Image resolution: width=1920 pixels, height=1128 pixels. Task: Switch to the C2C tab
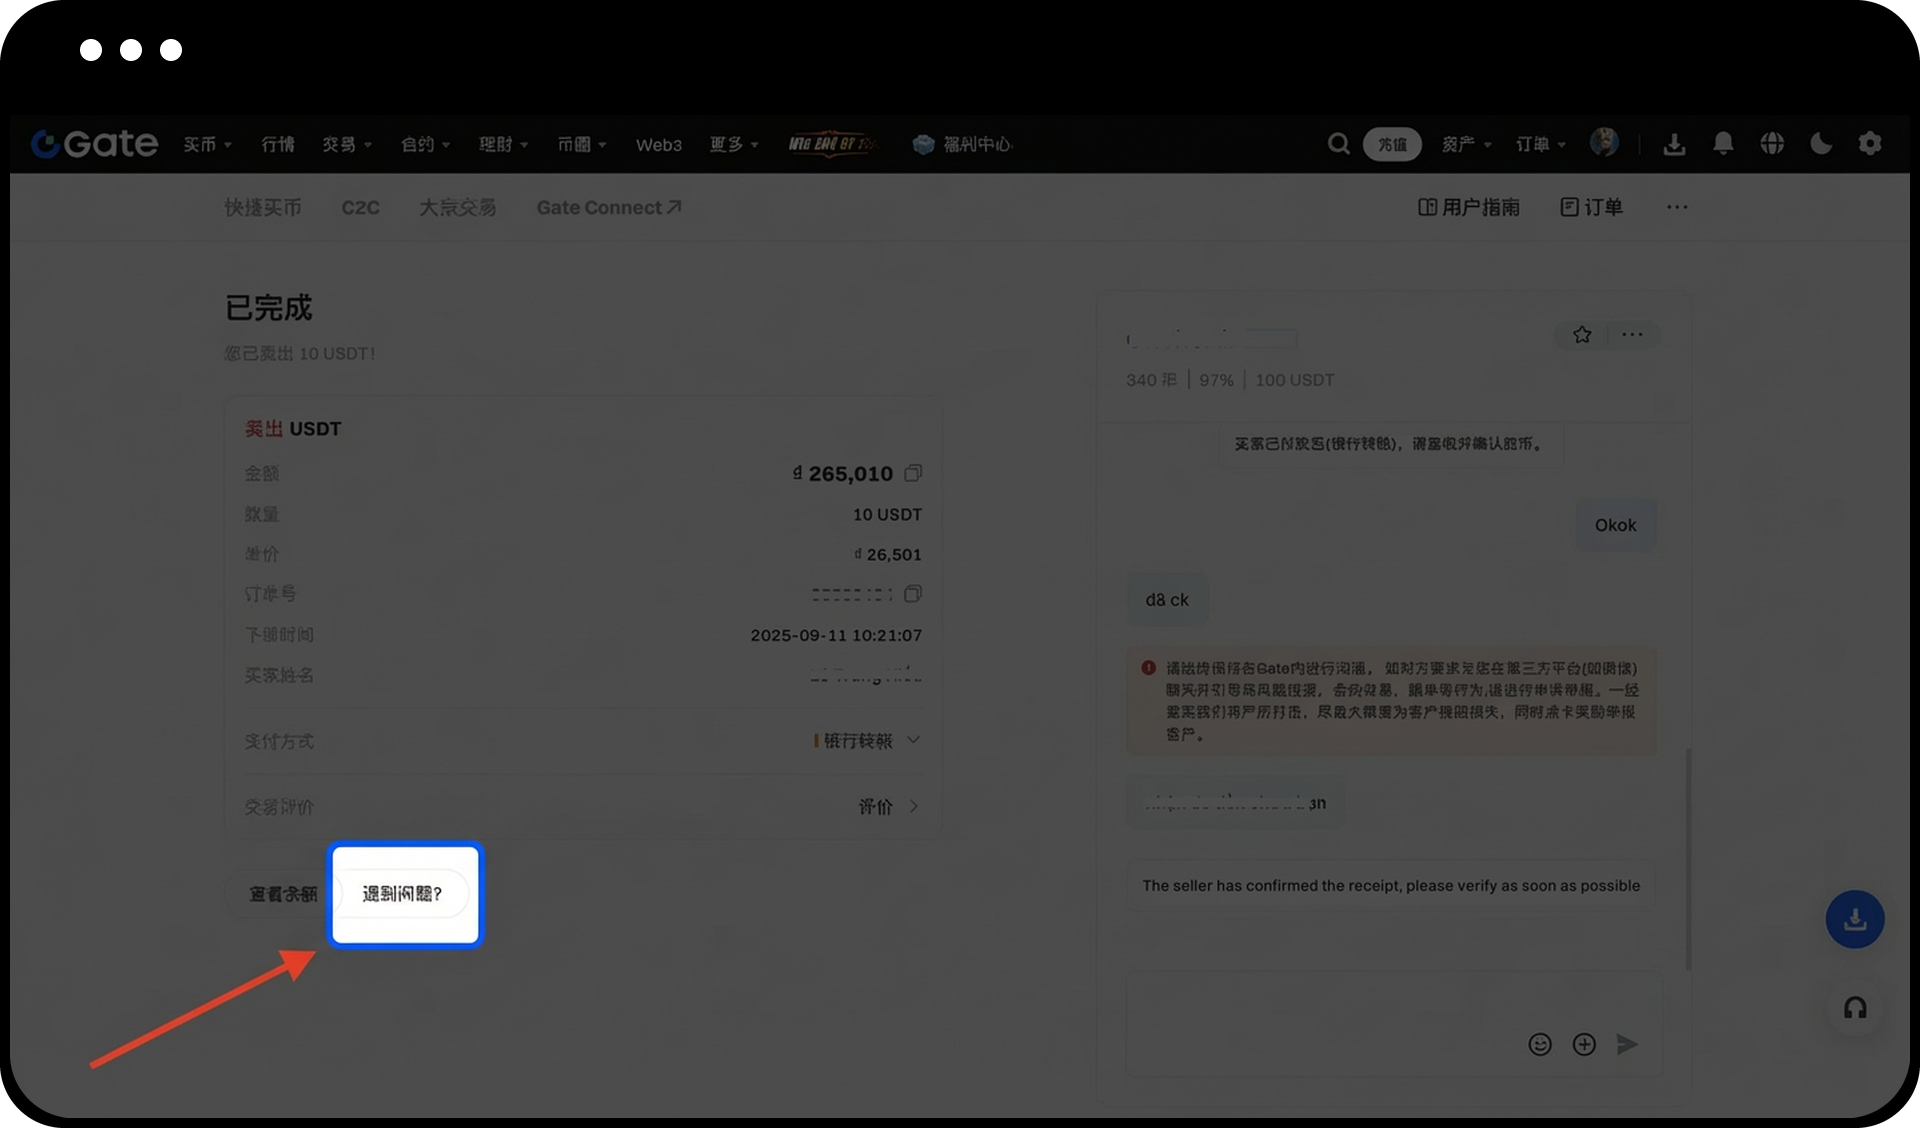360,208
